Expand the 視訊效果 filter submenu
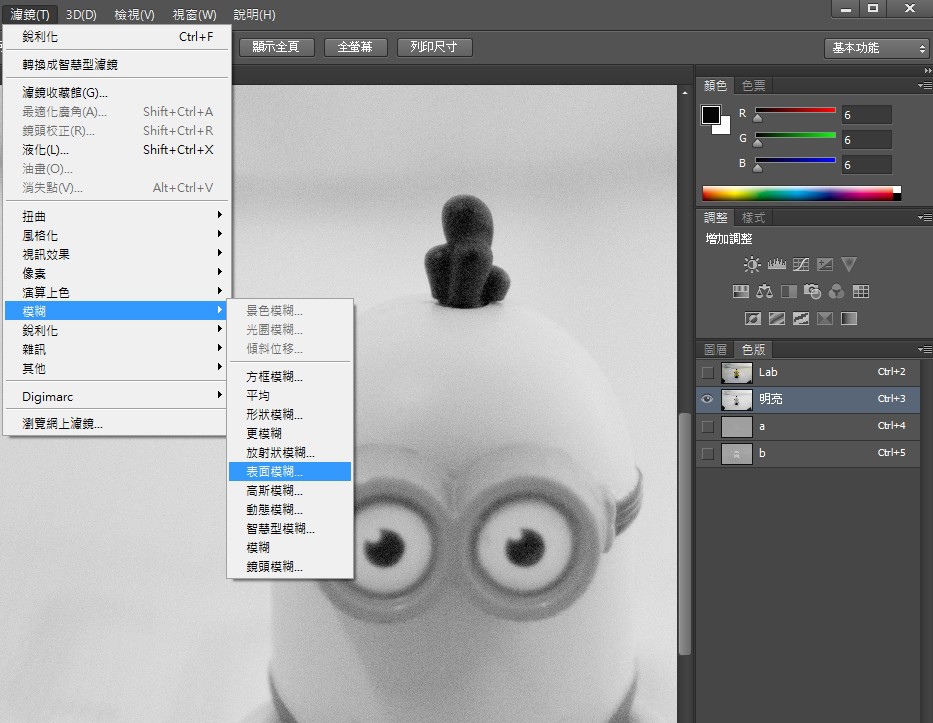The width and height of the screenshot is (933, 723). pyautogui.click(x=117, y=254)
